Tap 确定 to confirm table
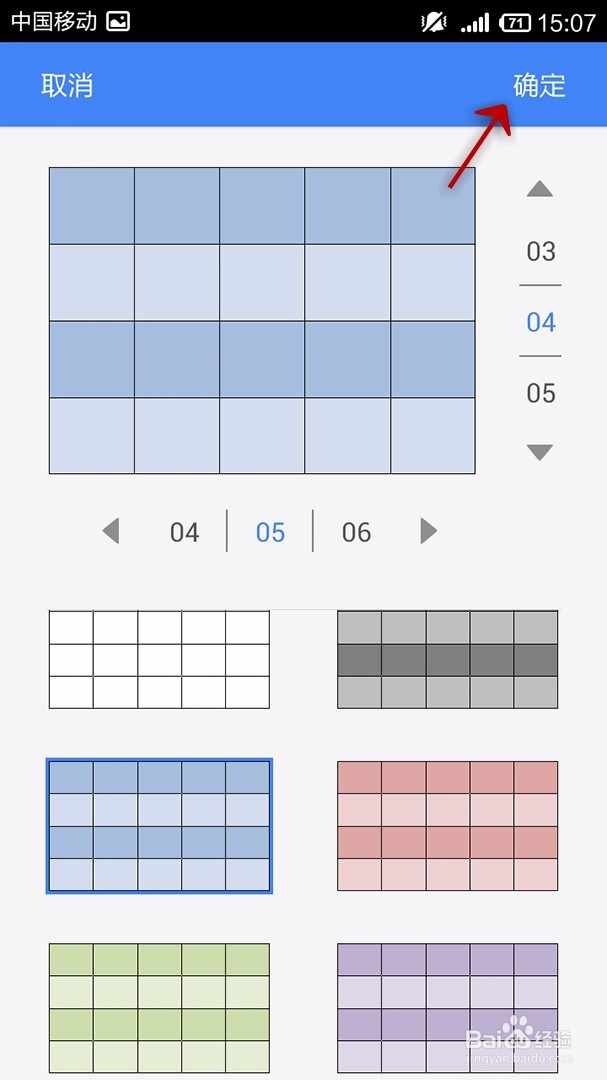 (539, 85)
